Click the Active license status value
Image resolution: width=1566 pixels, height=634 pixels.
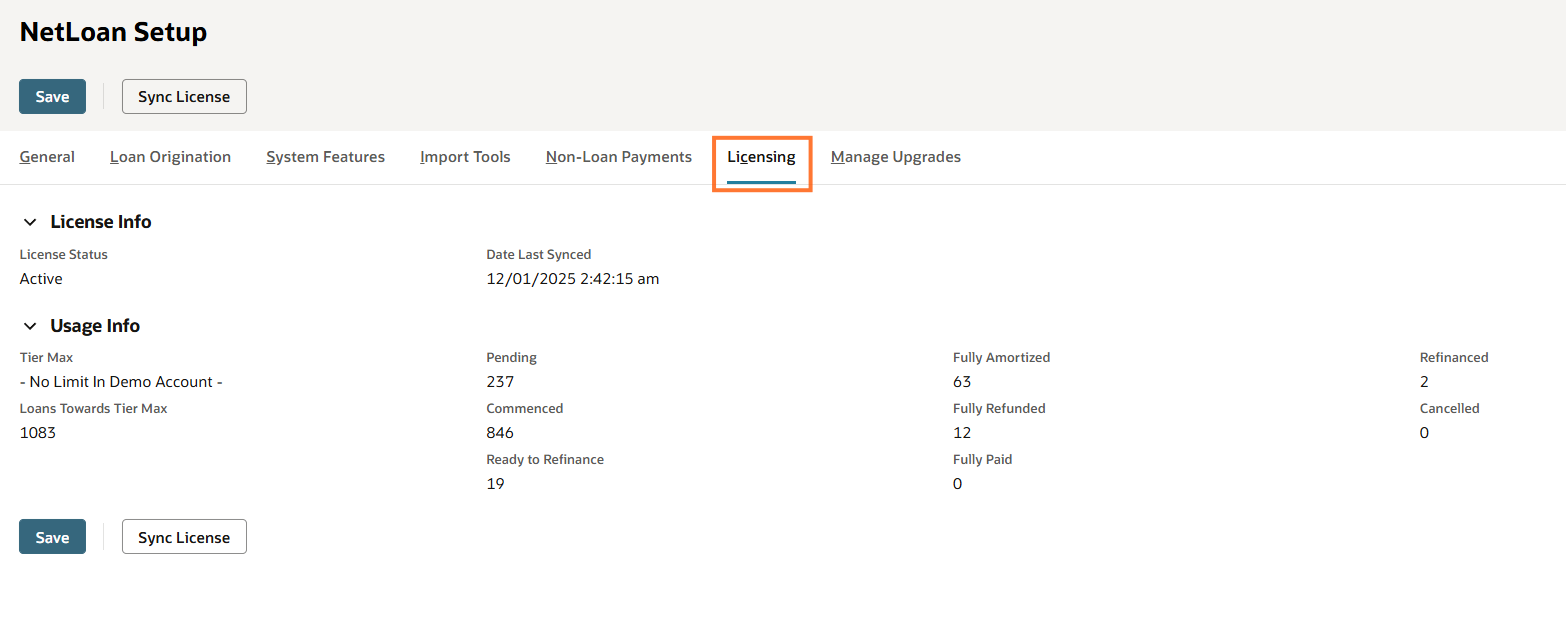pos(41,279)
